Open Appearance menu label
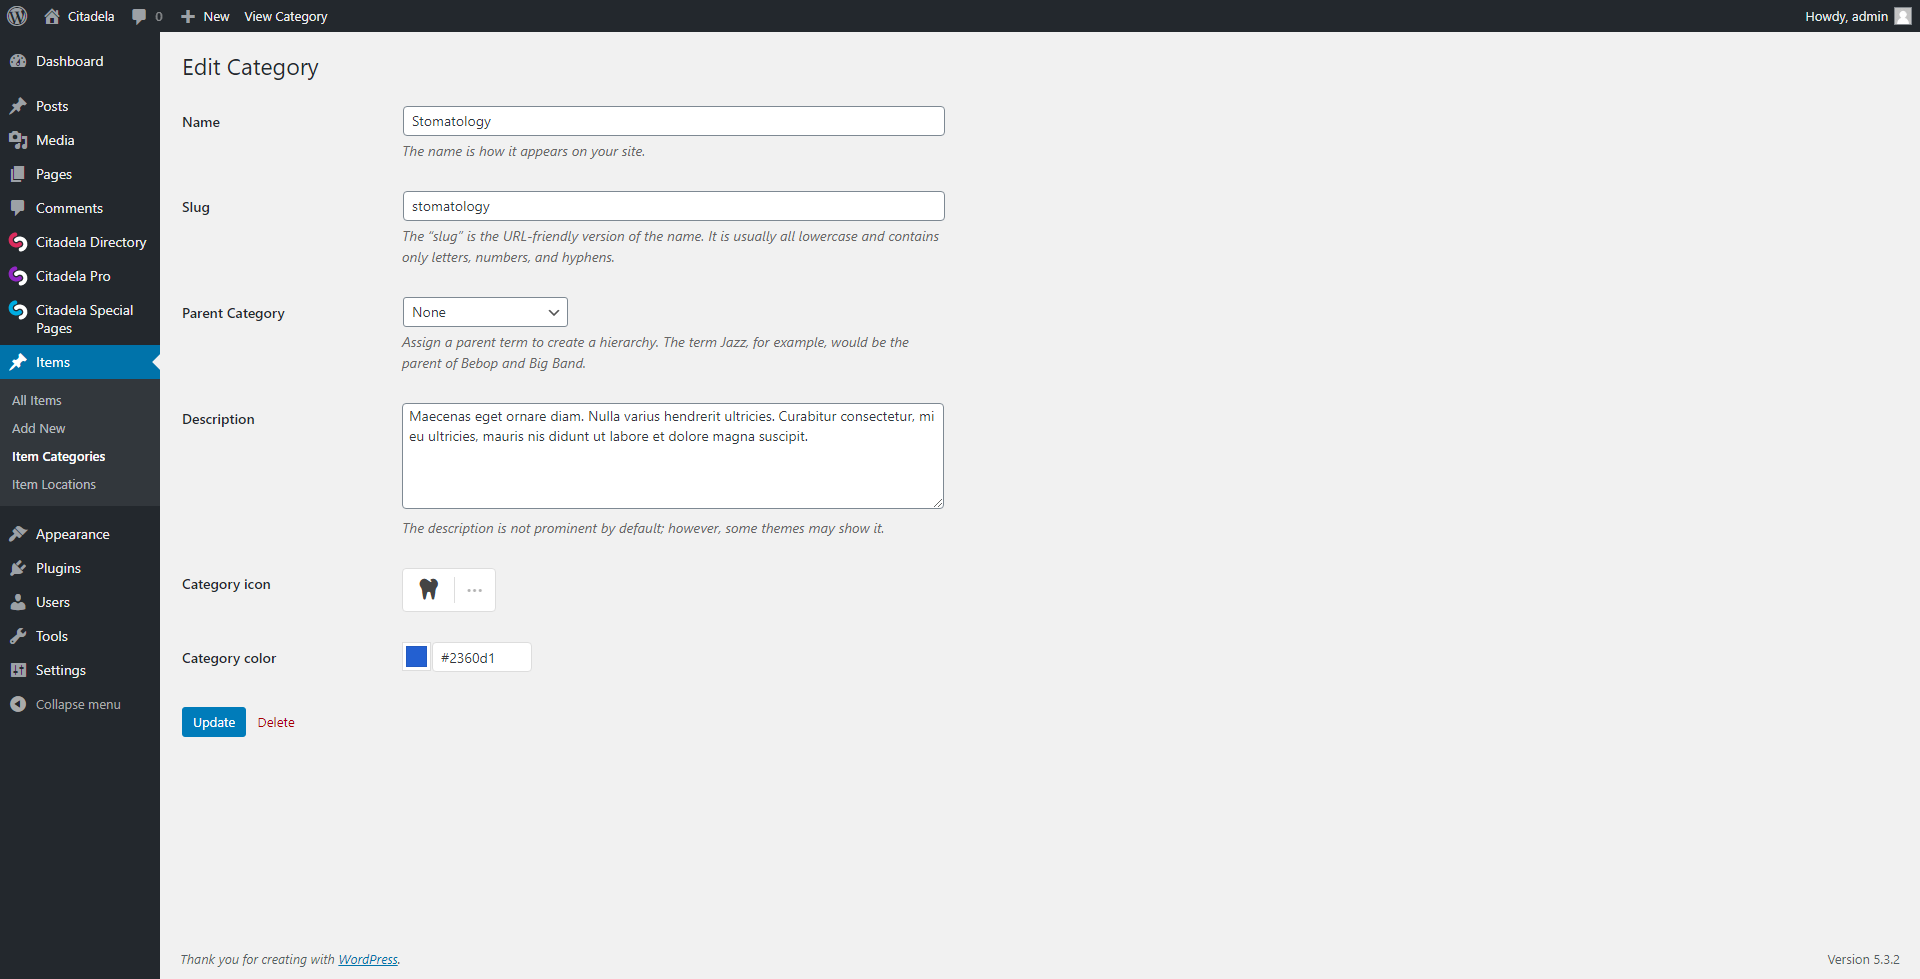 tap(73, 534)
